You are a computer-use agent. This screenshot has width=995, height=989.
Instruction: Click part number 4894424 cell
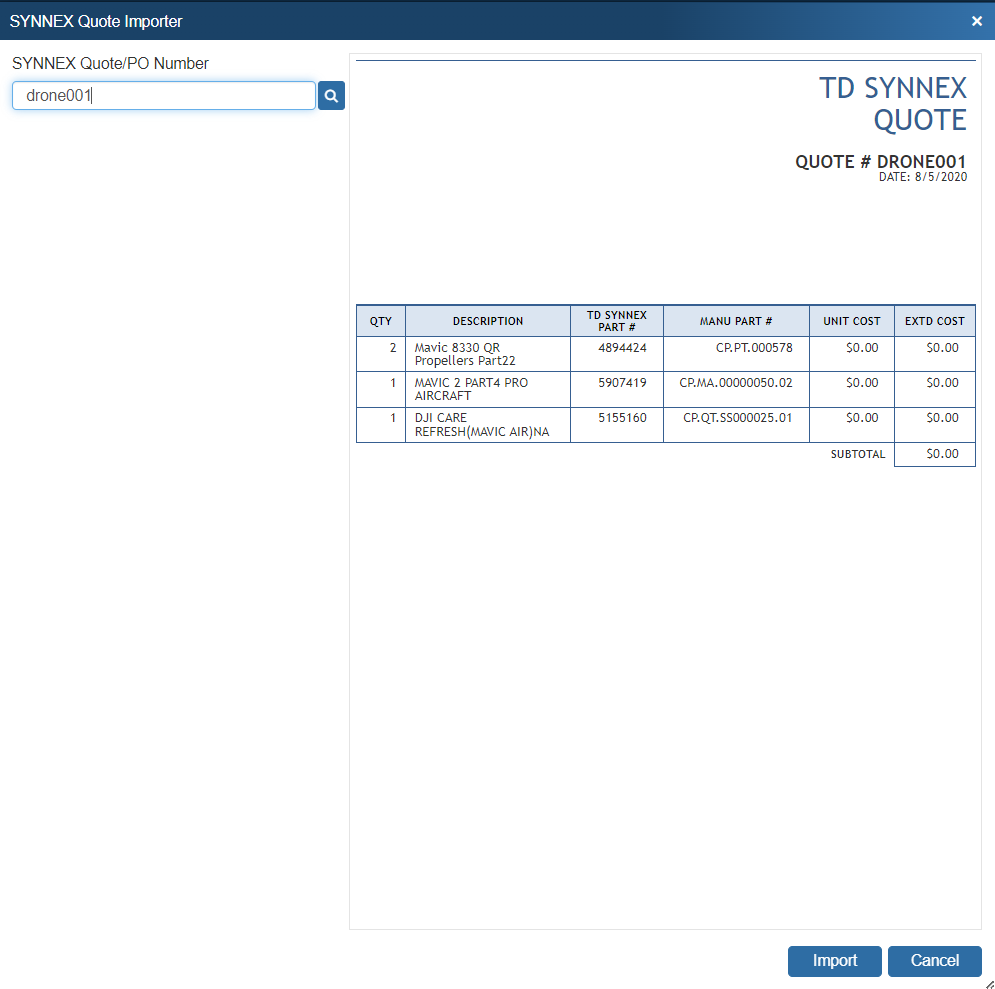tap(622, 348)
